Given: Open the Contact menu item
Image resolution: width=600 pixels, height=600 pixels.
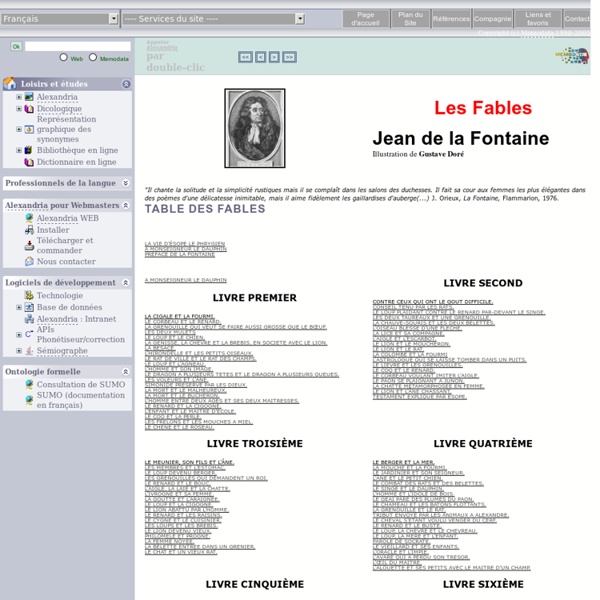Looking at the screenshot, I should (x=577, y=19).
